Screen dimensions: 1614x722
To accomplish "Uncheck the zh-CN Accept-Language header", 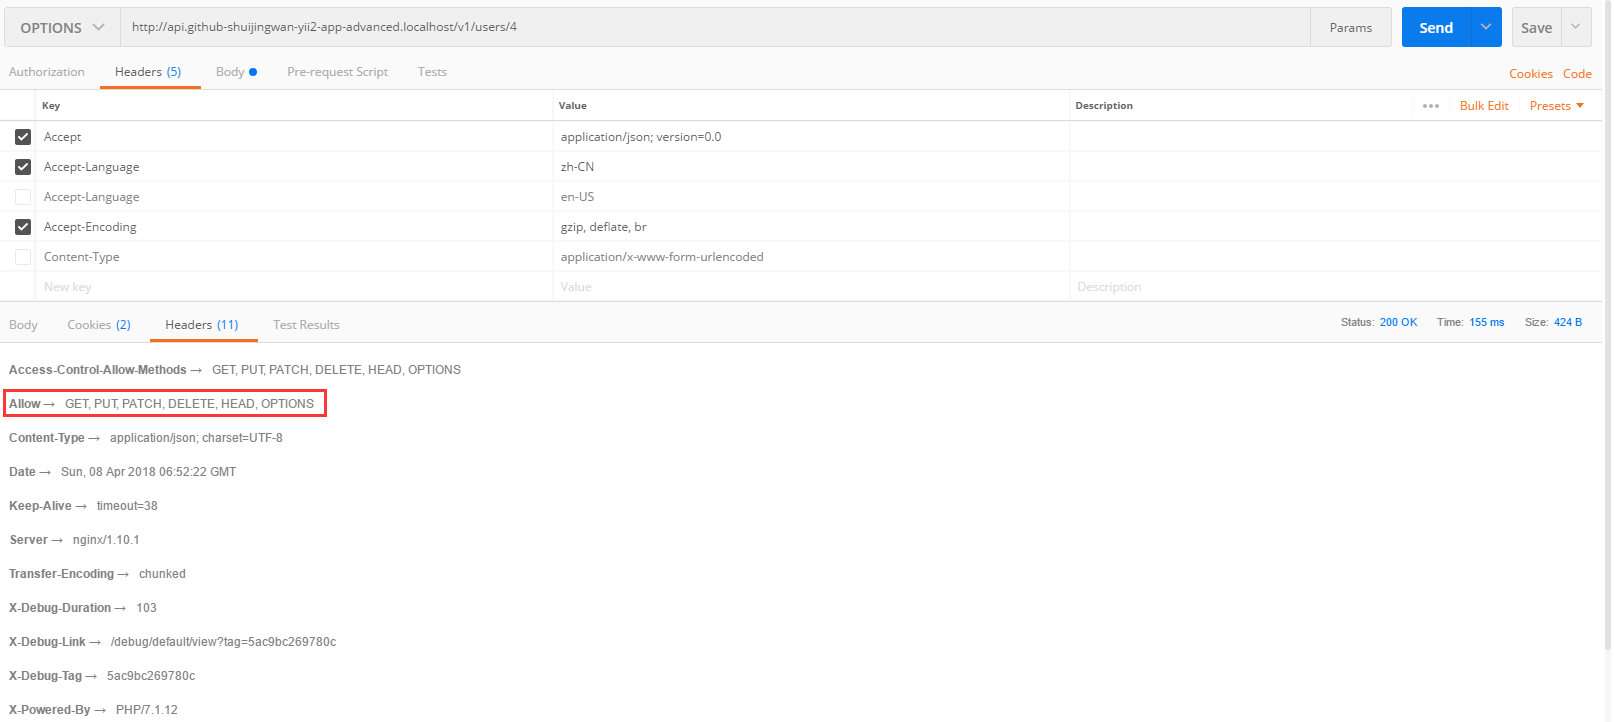I will [23, 167].
